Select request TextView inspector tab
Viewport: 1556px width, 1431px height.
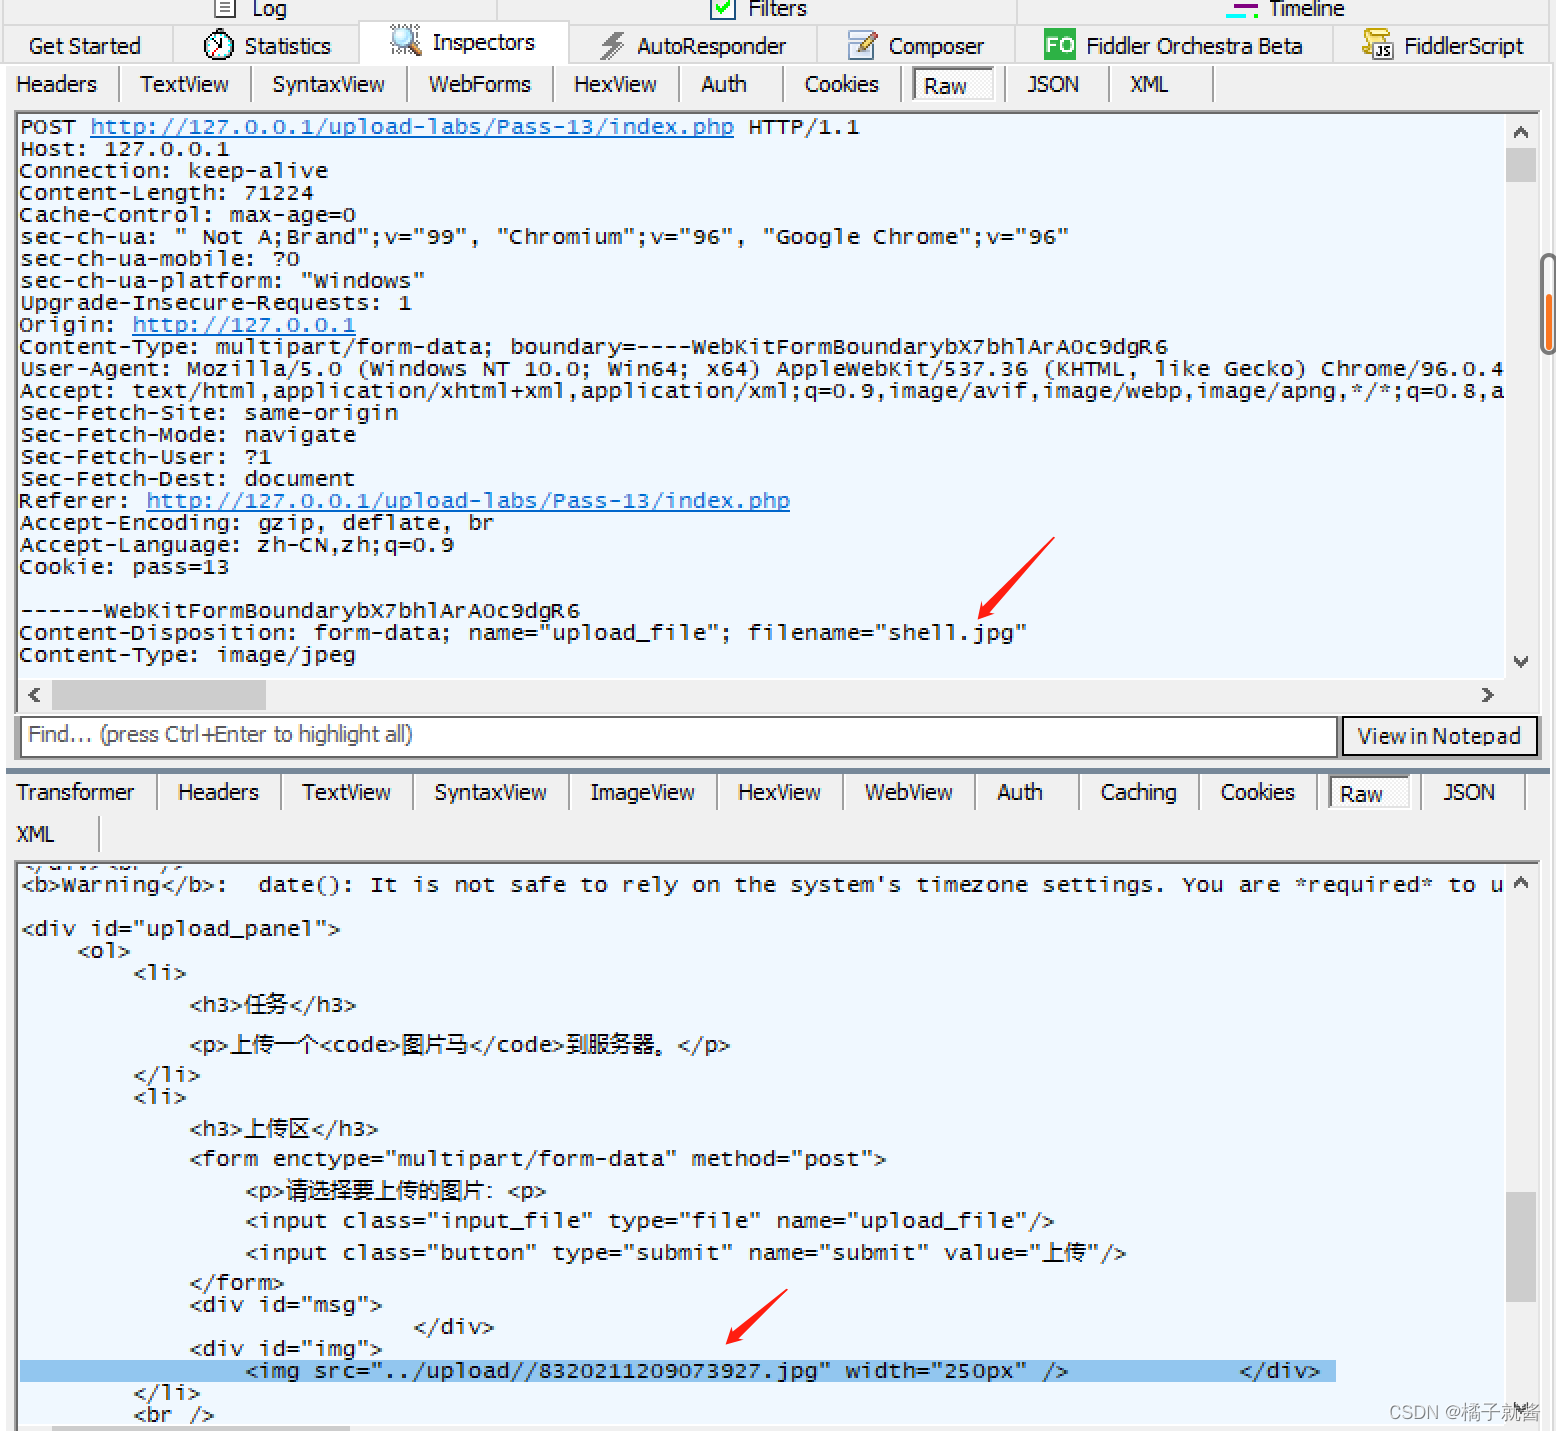pyautogui.click(x=184, y=85)
